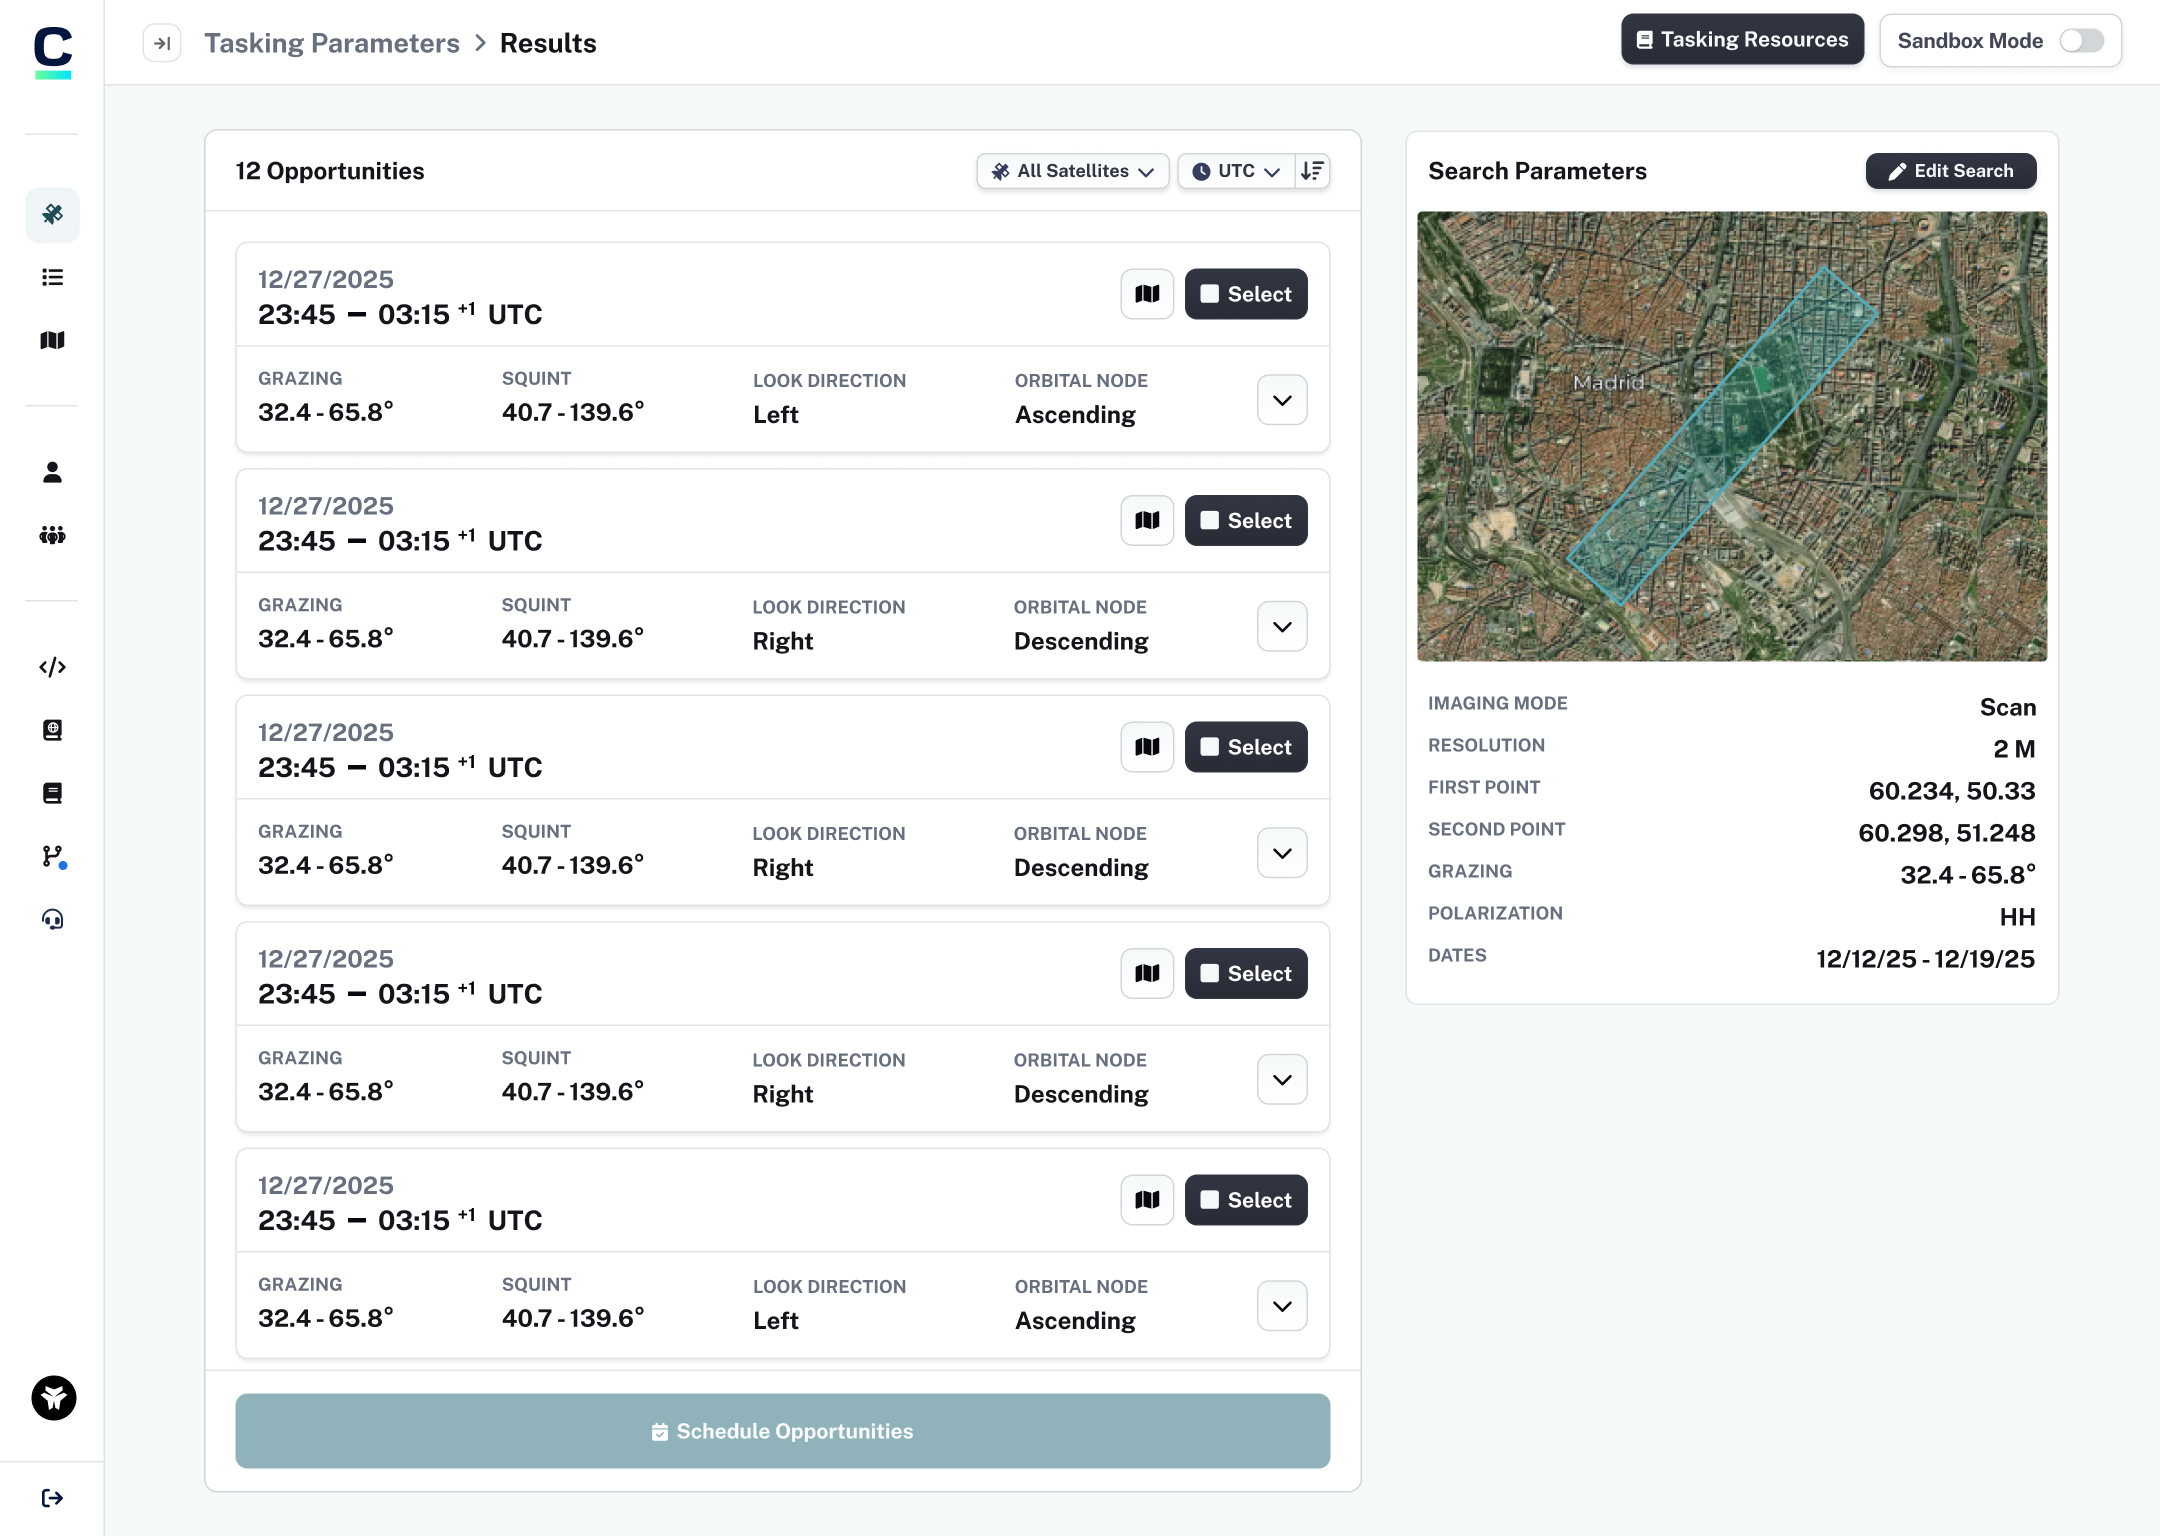Show first opportunity on map
The width and height of the screenshot is (2160, 1536).
click(1147, 294)
